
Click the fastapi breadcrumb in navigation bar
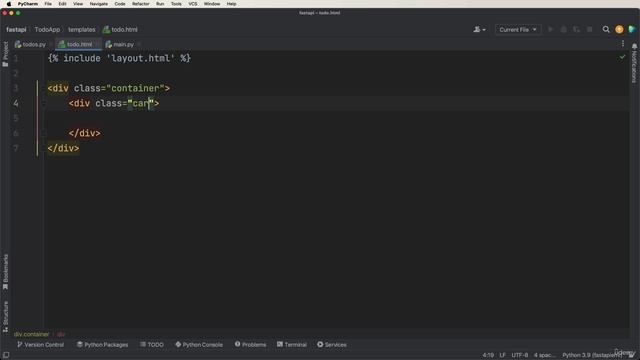[16, 29]
